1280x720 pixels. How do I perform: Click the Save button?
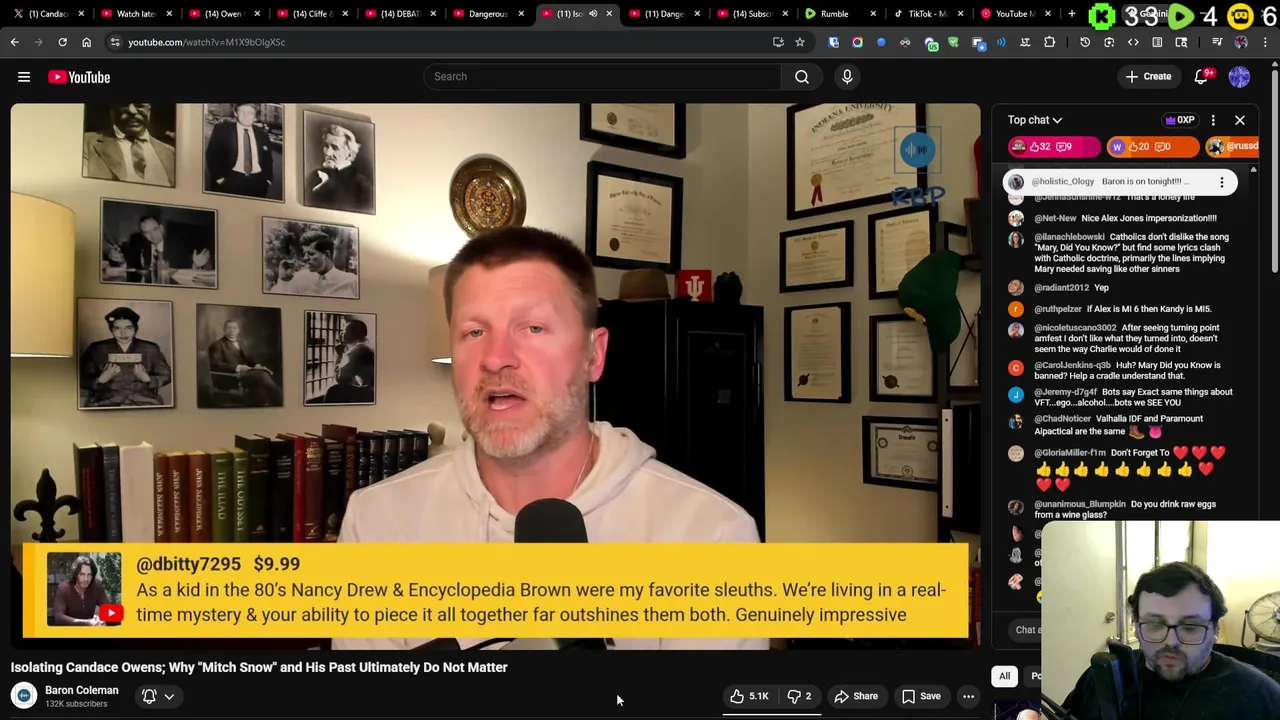click(921, 696)
